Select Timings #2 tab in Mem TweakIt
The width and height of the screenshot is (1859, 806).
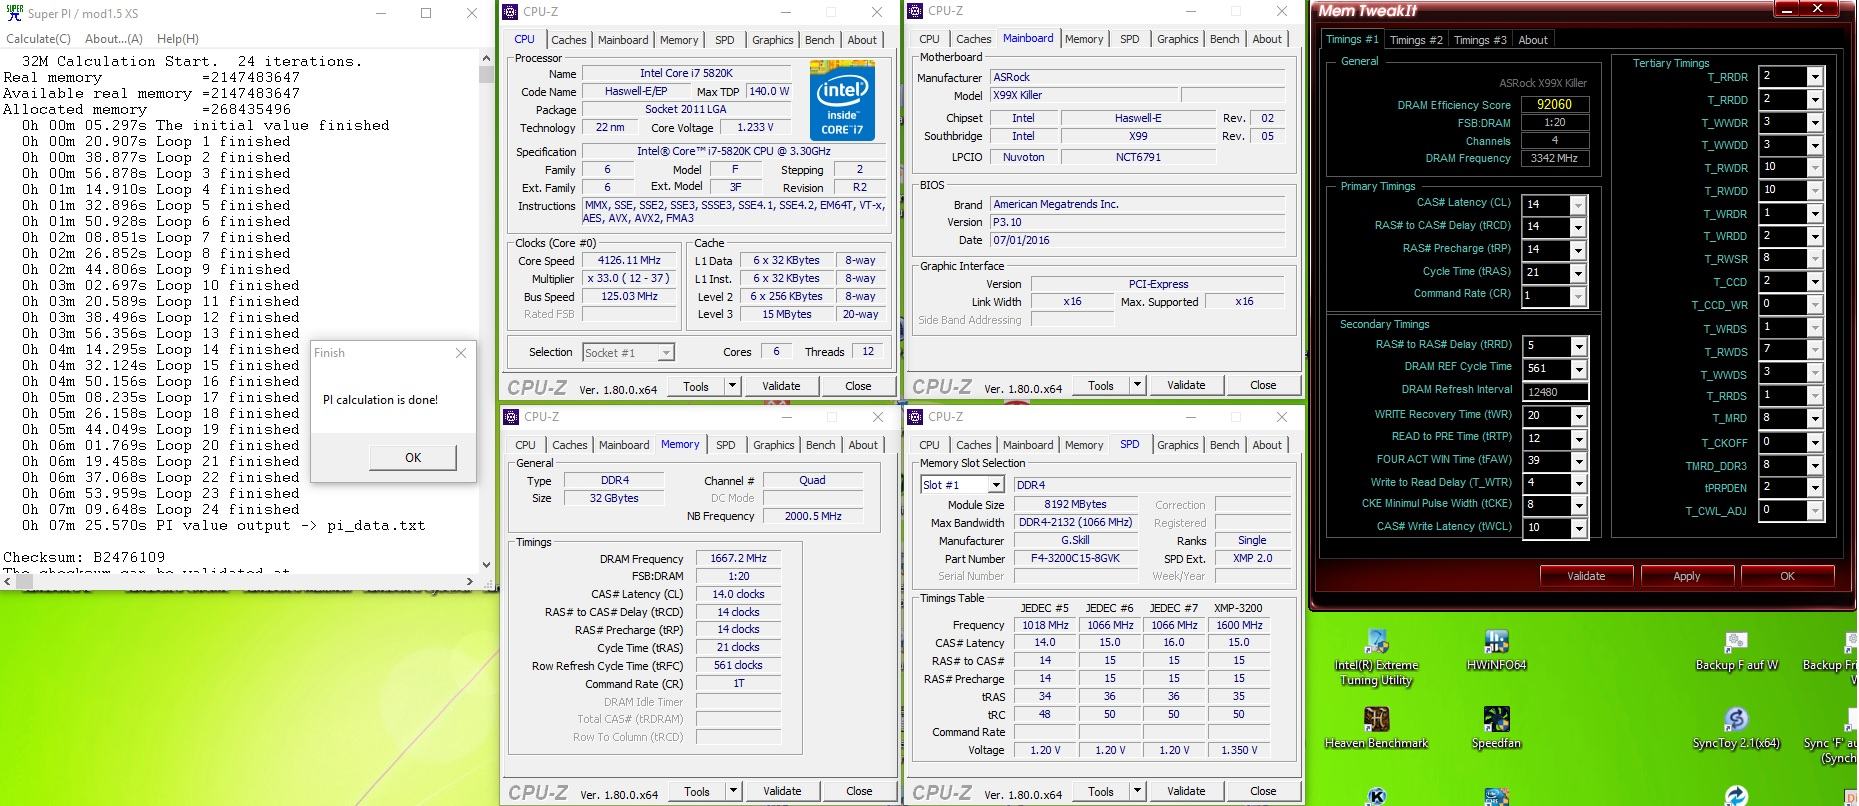(x=1416, y=40)
